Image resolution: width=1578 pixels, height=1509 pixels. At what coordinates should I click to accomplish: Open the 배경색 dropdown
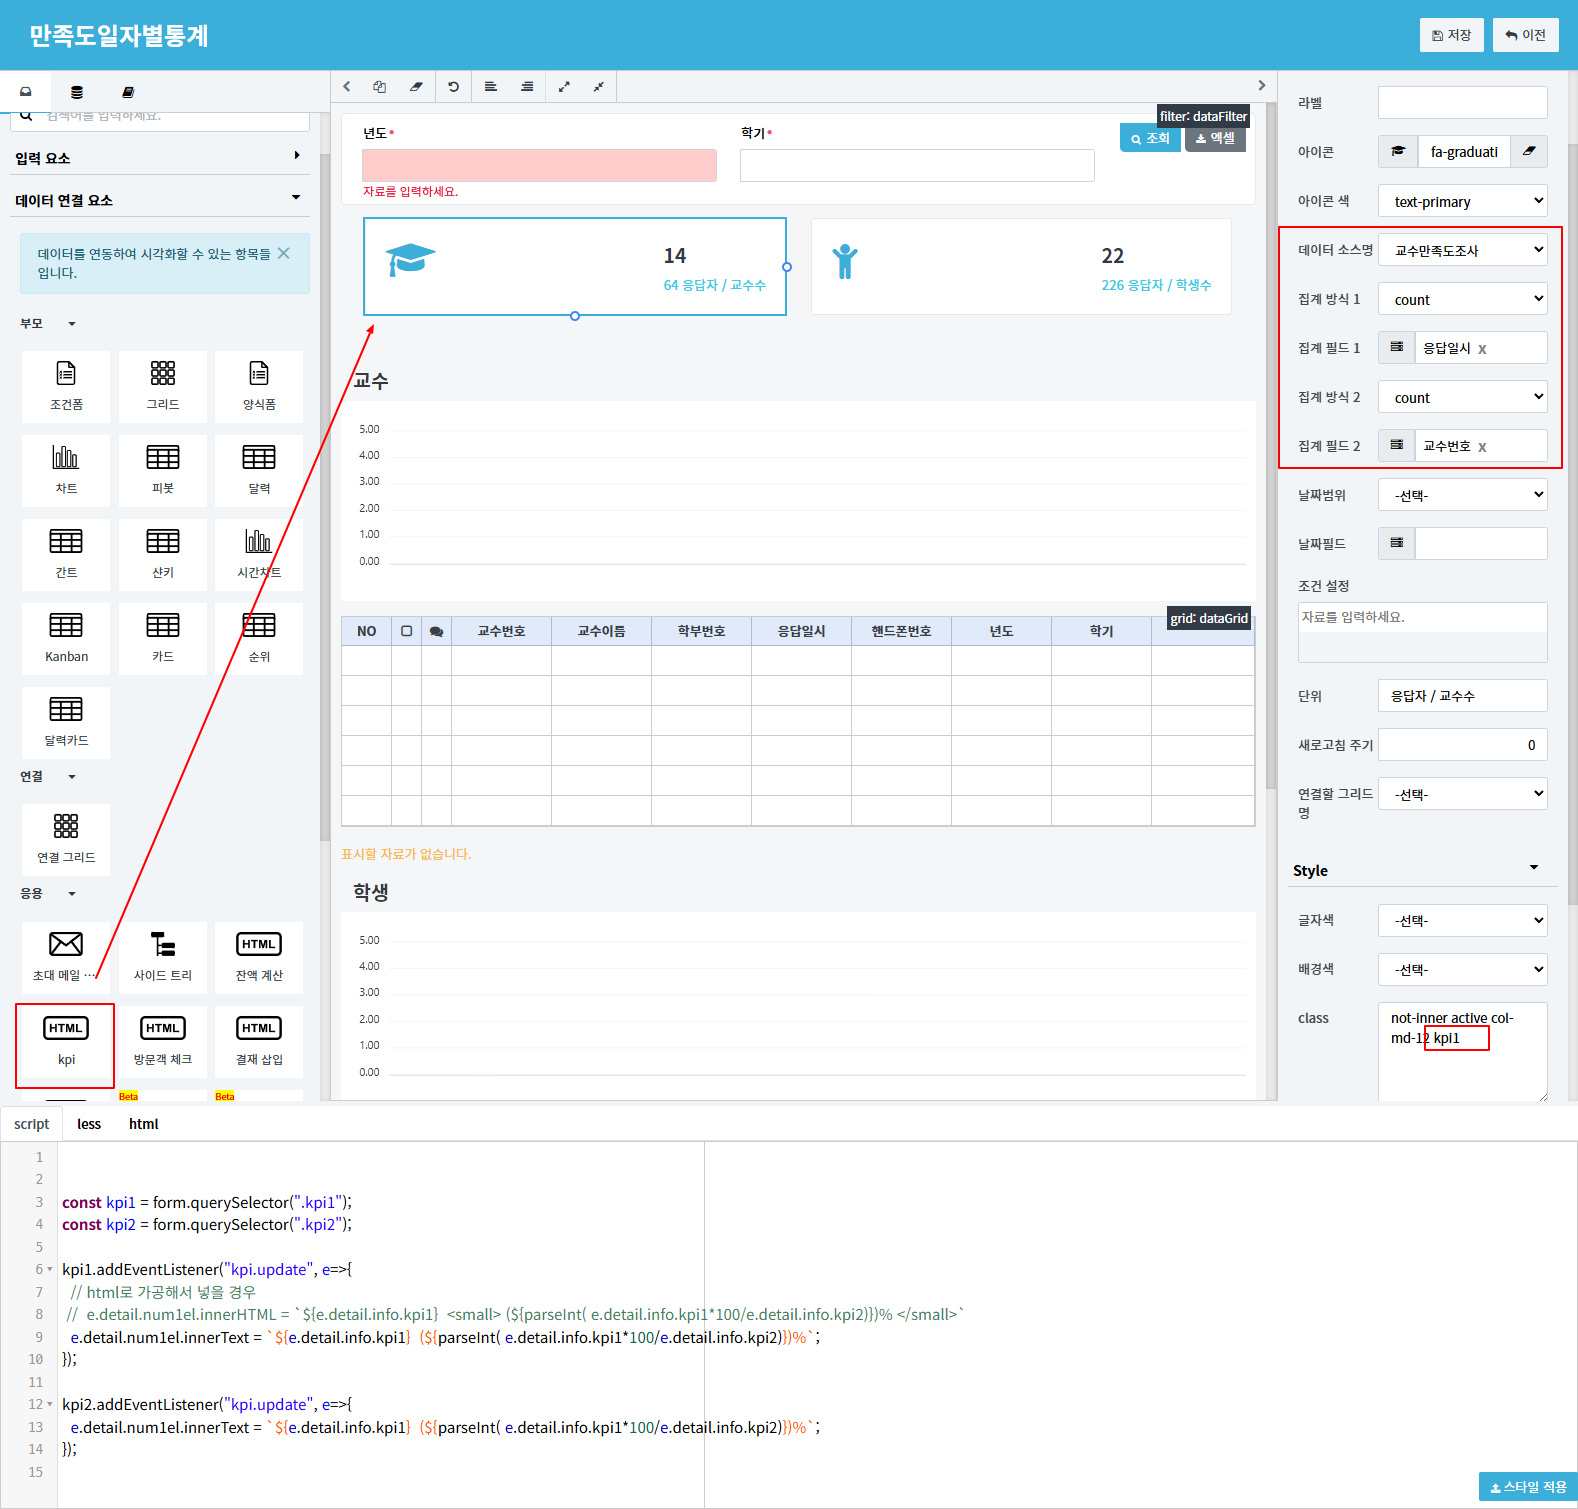click(x=1463, y=969)
